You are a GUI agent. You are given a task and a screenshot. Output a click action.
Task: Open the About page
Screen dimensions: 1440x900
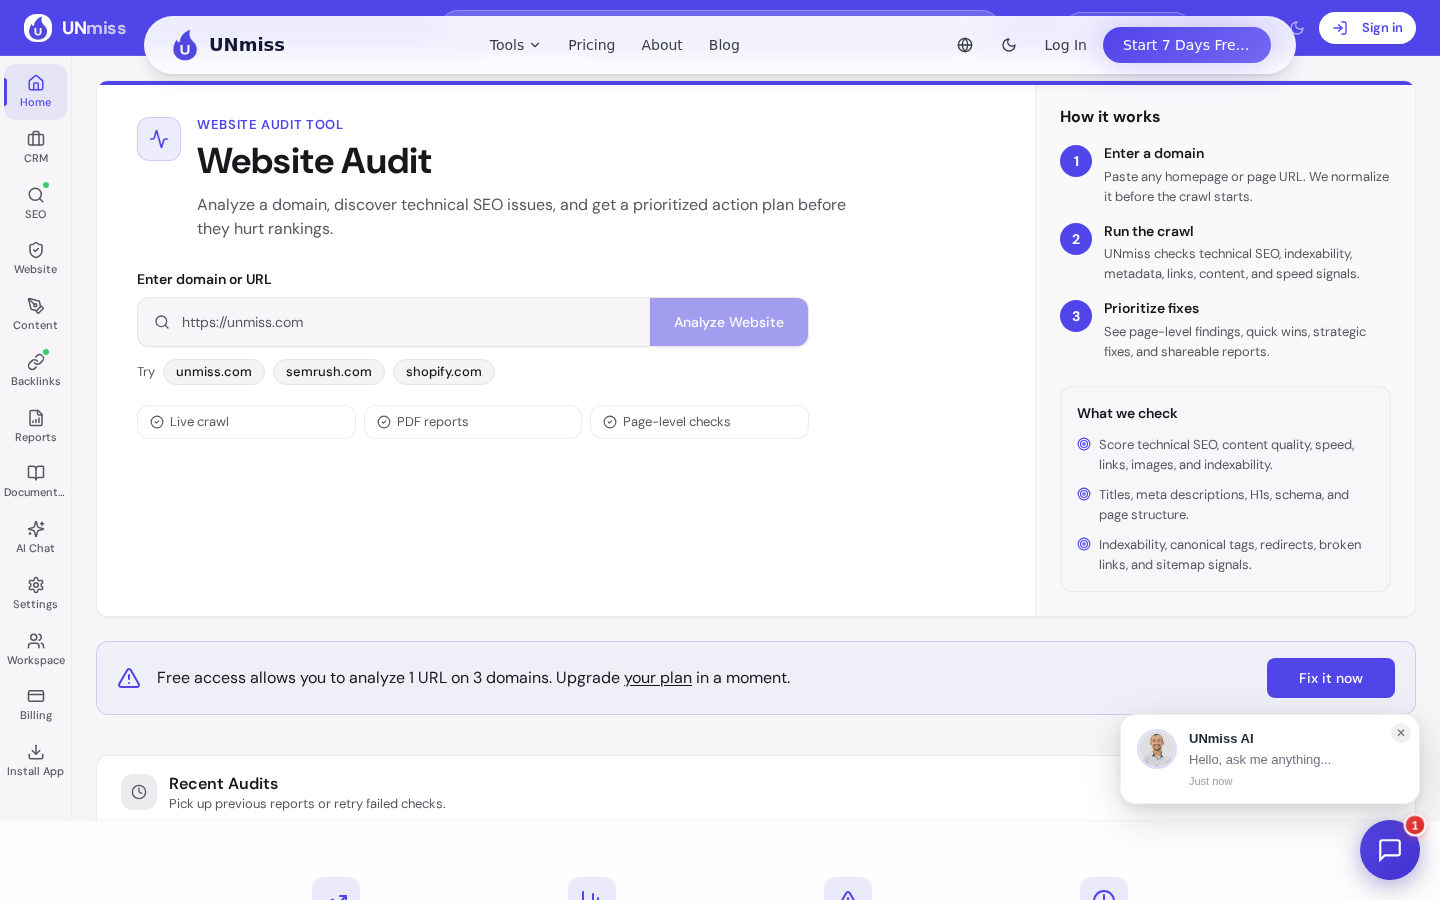(662, 45)
